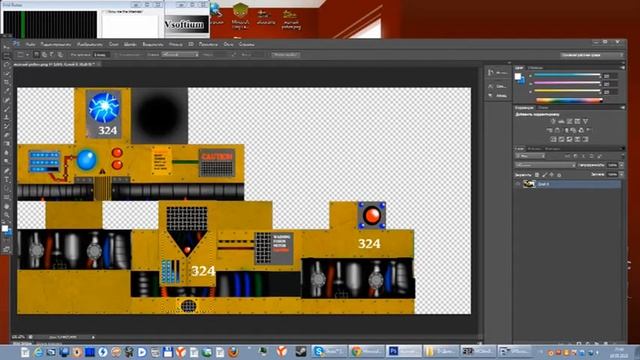
Task: Hide the layer using its eye icon
Action: 518,184
